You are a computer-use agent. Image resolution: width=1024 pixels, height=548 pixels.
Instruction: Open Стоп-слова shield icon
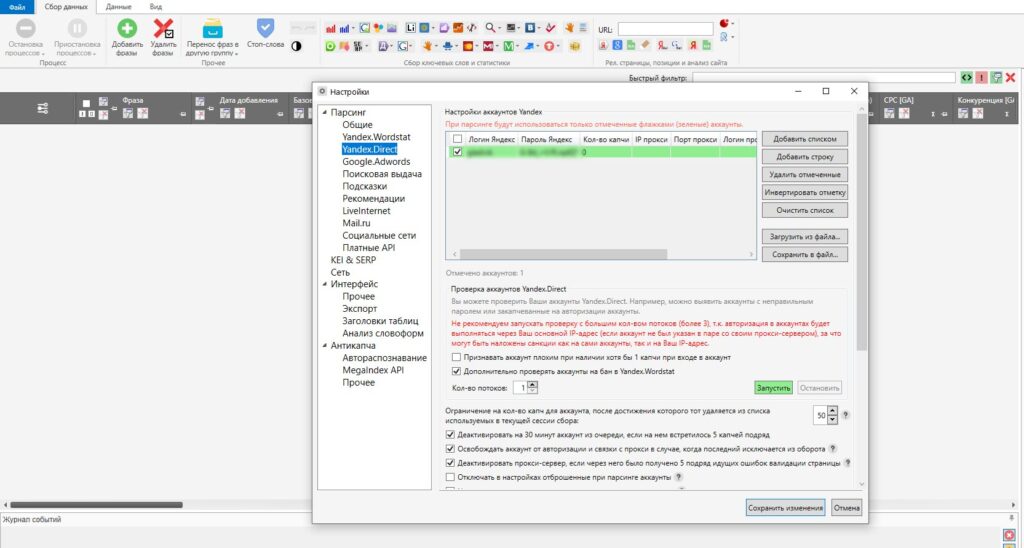pos(265,28)
